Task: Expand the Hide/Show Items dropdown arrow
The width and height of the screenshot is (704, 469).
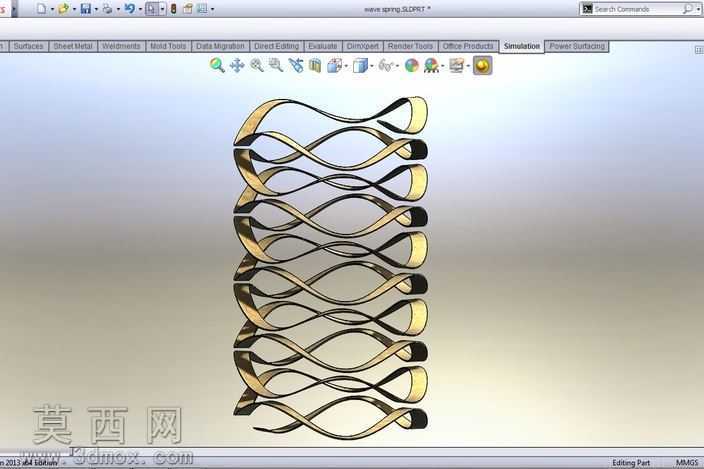Action: (x=397, y=66)
